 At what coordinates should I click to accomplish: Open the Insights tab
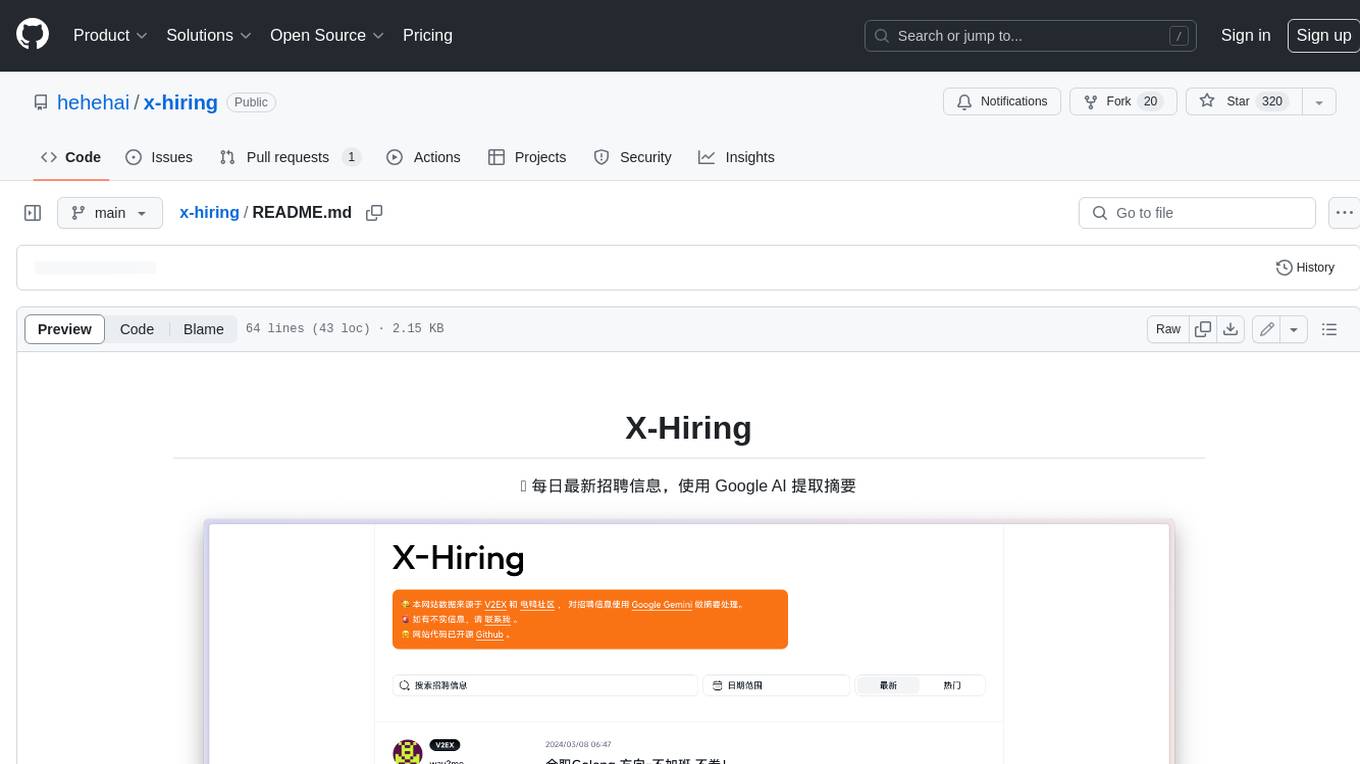[x=736, y=157]
